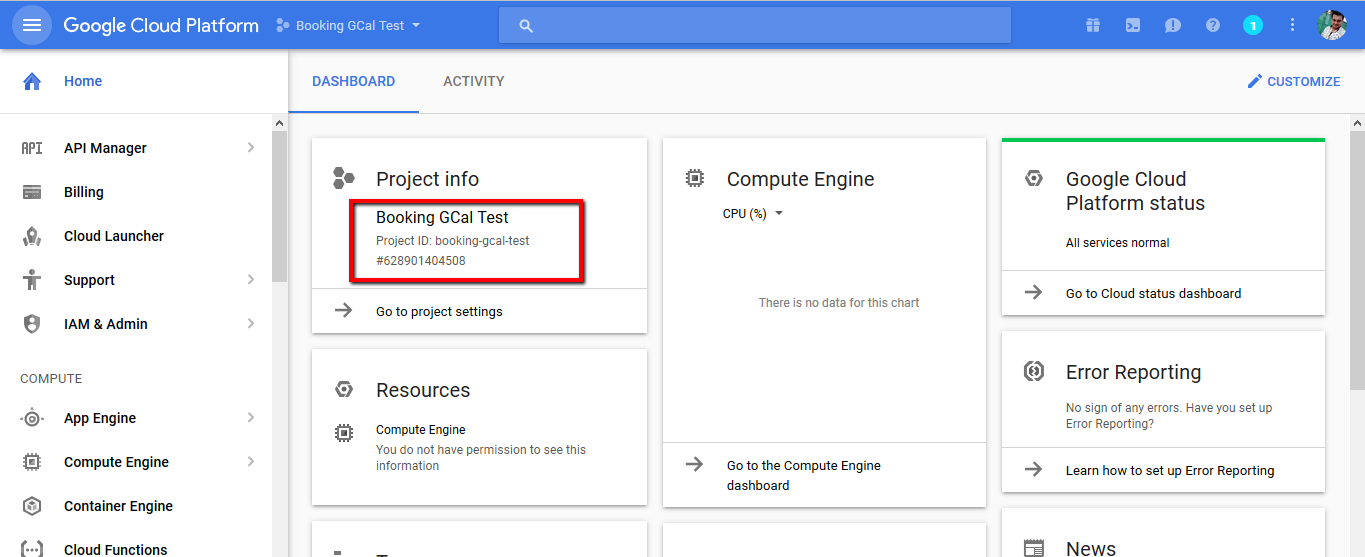
Task: Click the Billing card icon
Action: pyautogui.click(x=32, y=192)
